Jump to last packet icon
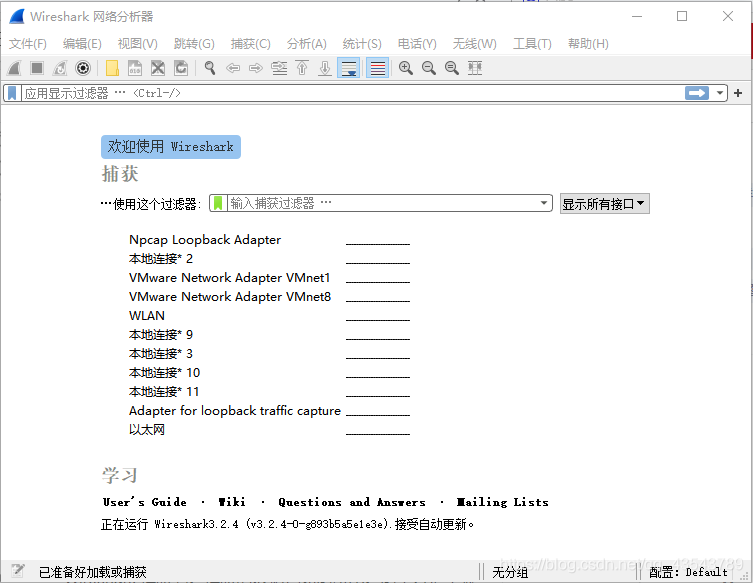 pyautogui.click(x=325, y=68)
